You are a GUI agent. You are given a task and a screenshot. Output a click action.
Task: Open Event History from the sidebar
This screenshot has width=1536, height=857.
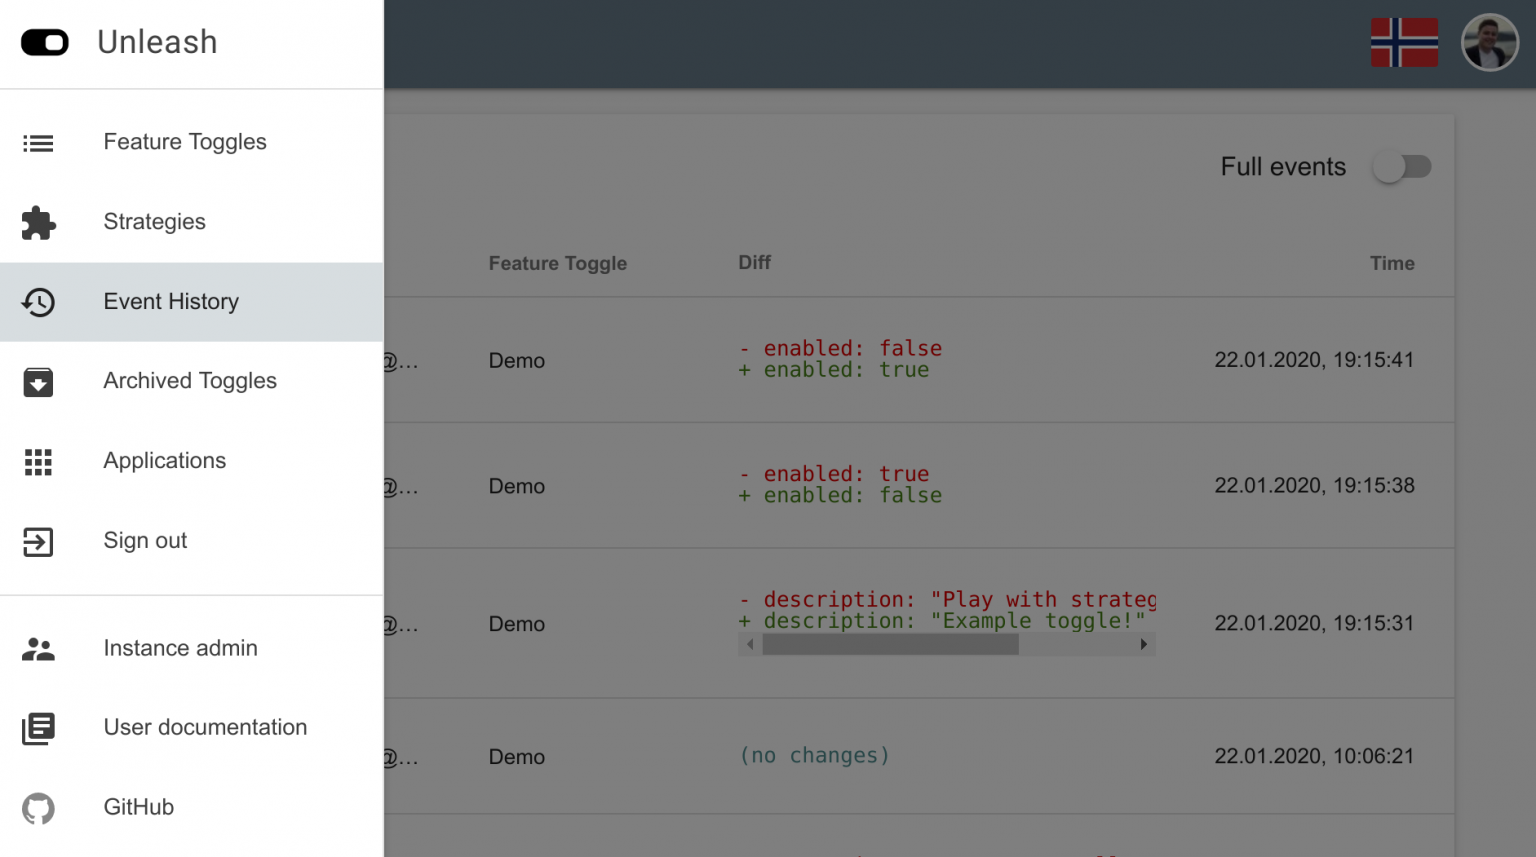171,302
